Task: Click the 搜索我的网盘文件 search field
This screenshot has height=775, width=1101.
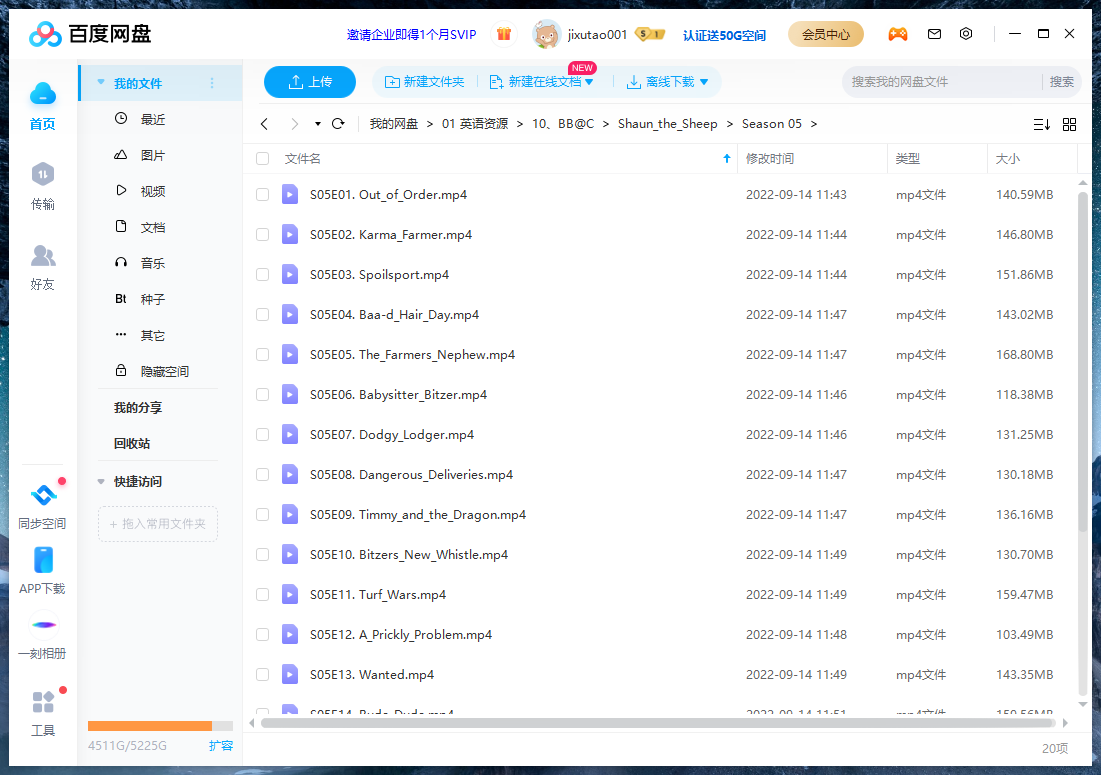Action: [x=942, y=82]
